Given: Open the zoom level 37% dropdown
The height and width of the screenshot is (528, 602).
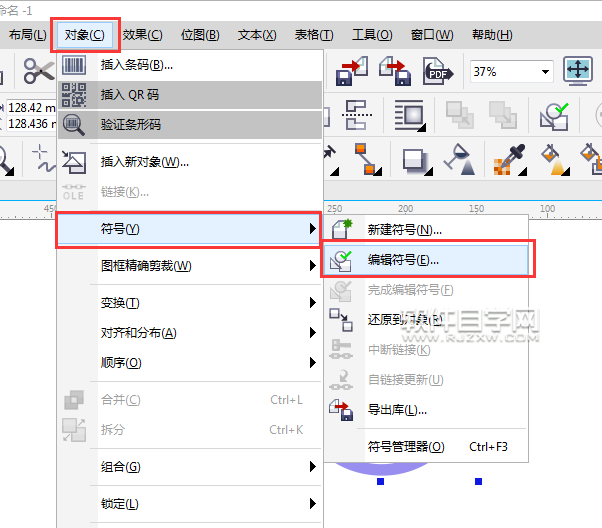Looking at the screenshot, I should (545, 71).
